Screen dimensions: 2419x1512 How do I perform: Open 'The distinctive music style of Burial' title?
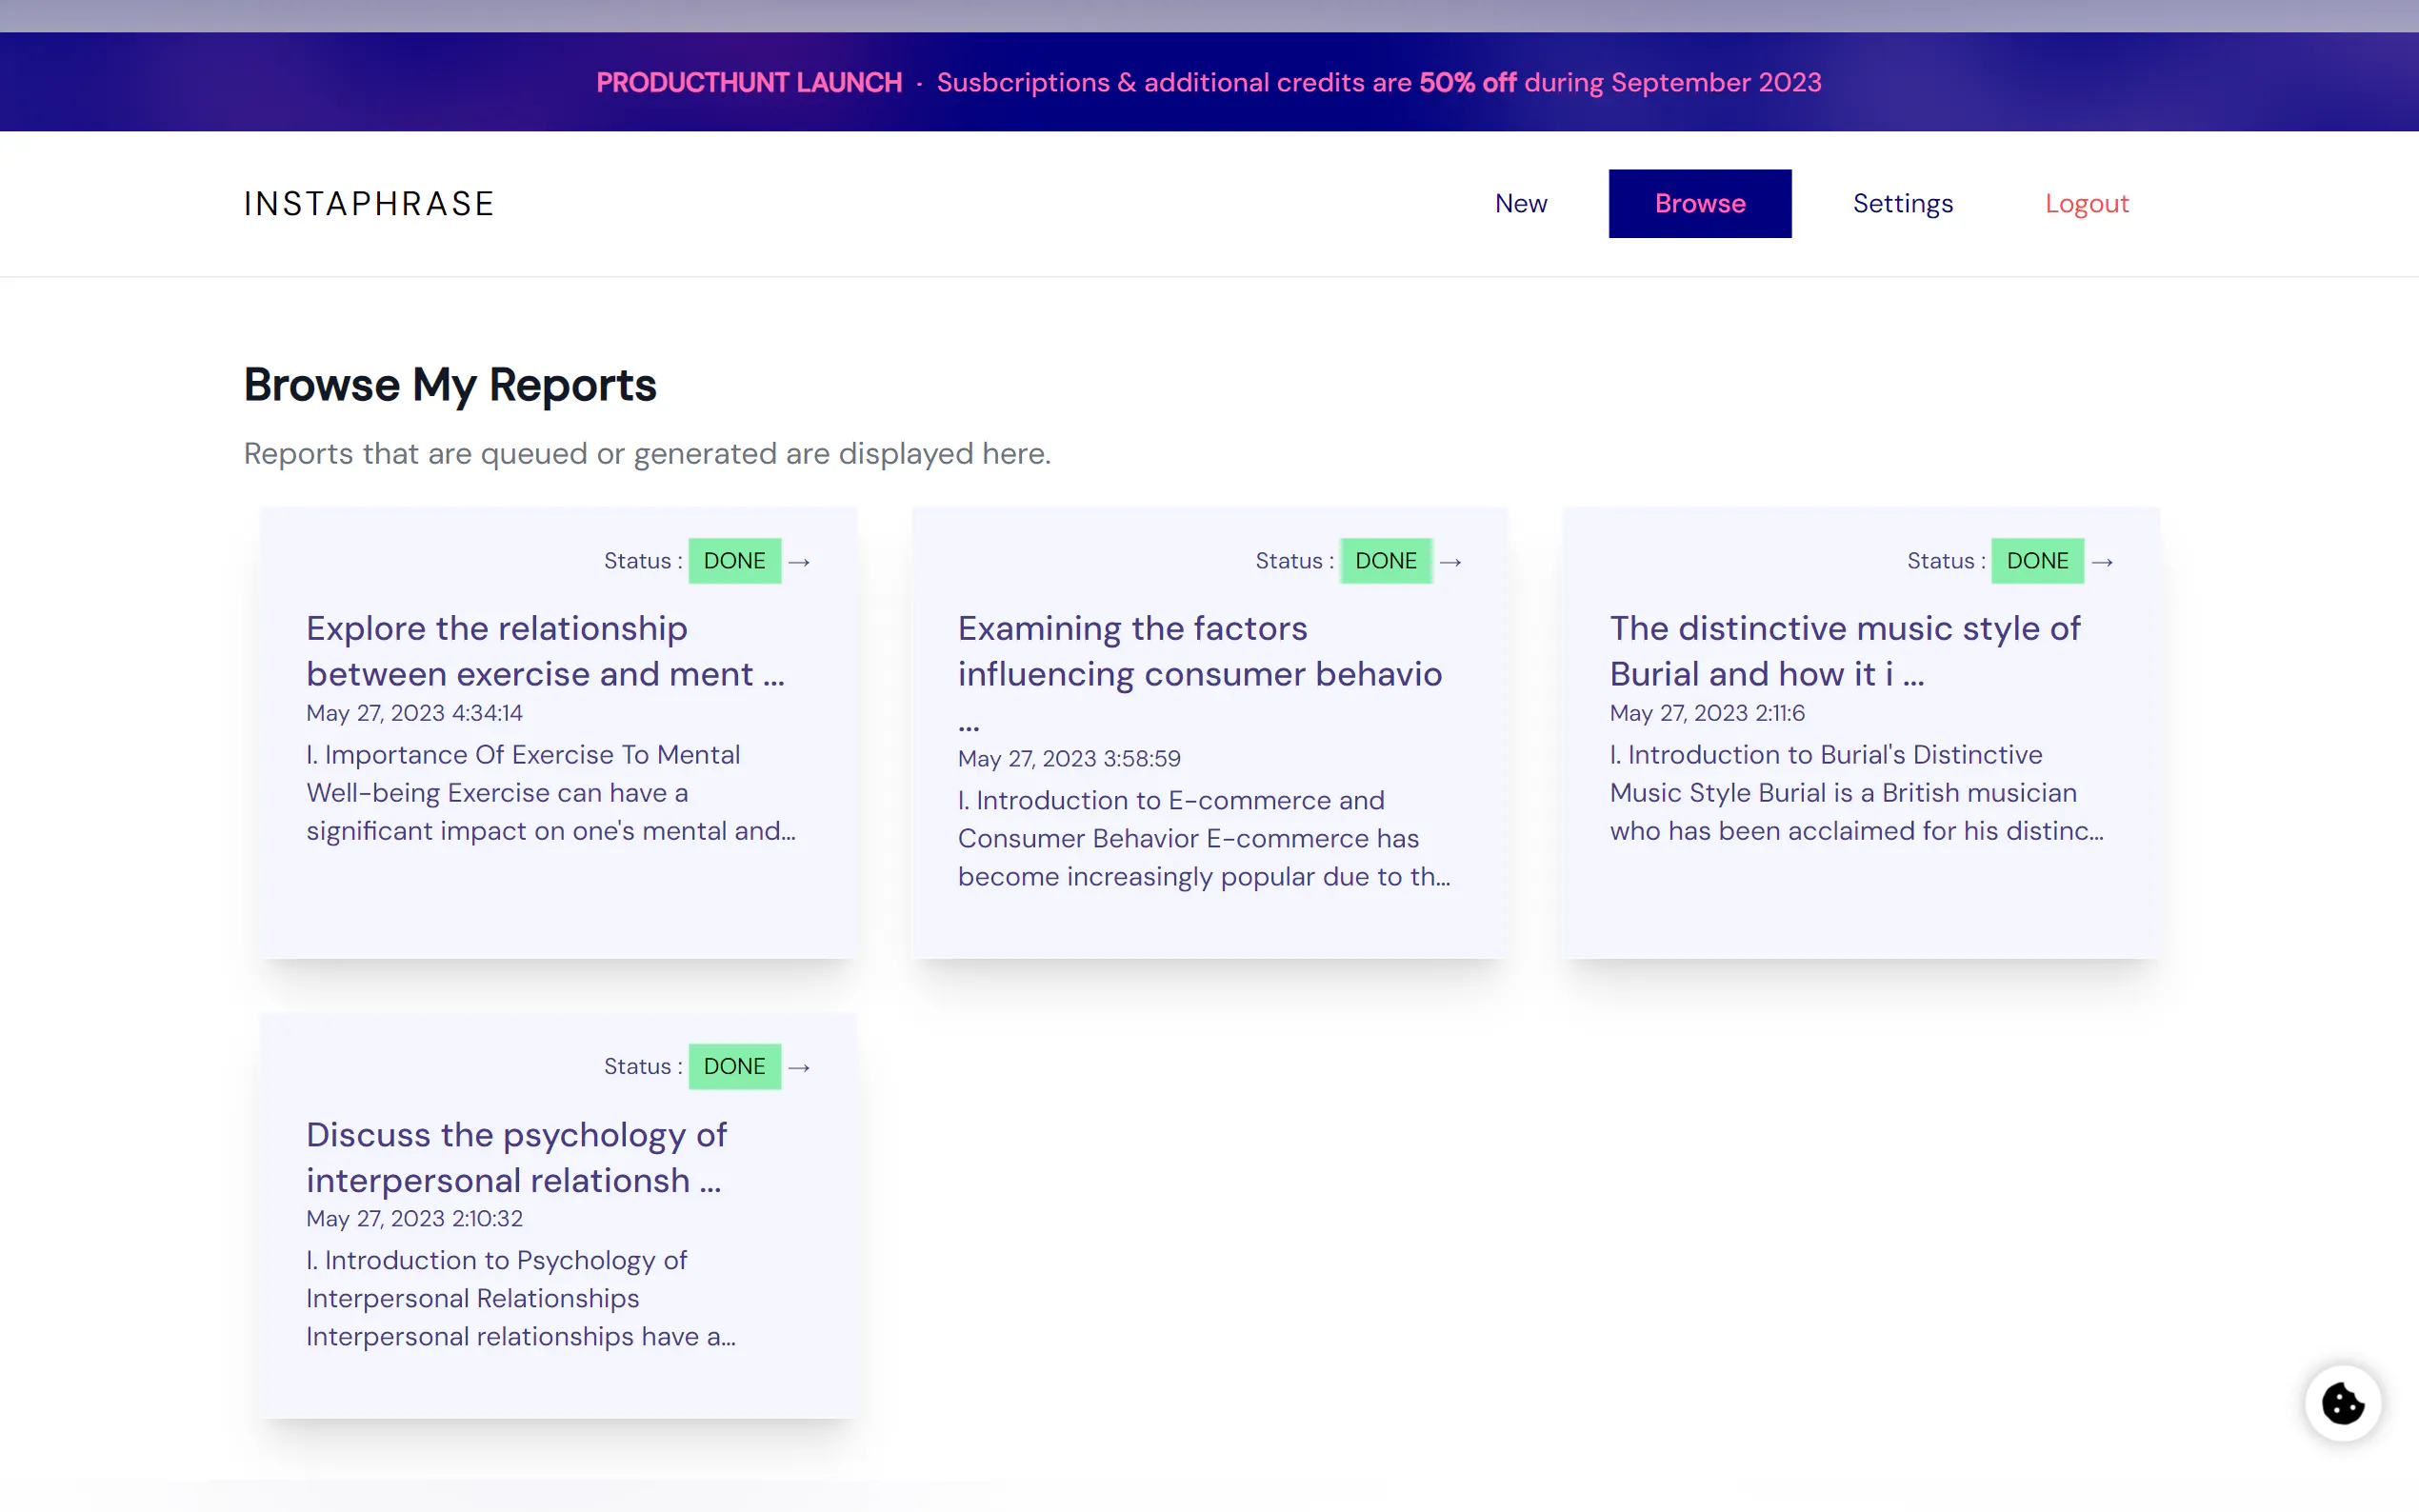coord(1844,651)
